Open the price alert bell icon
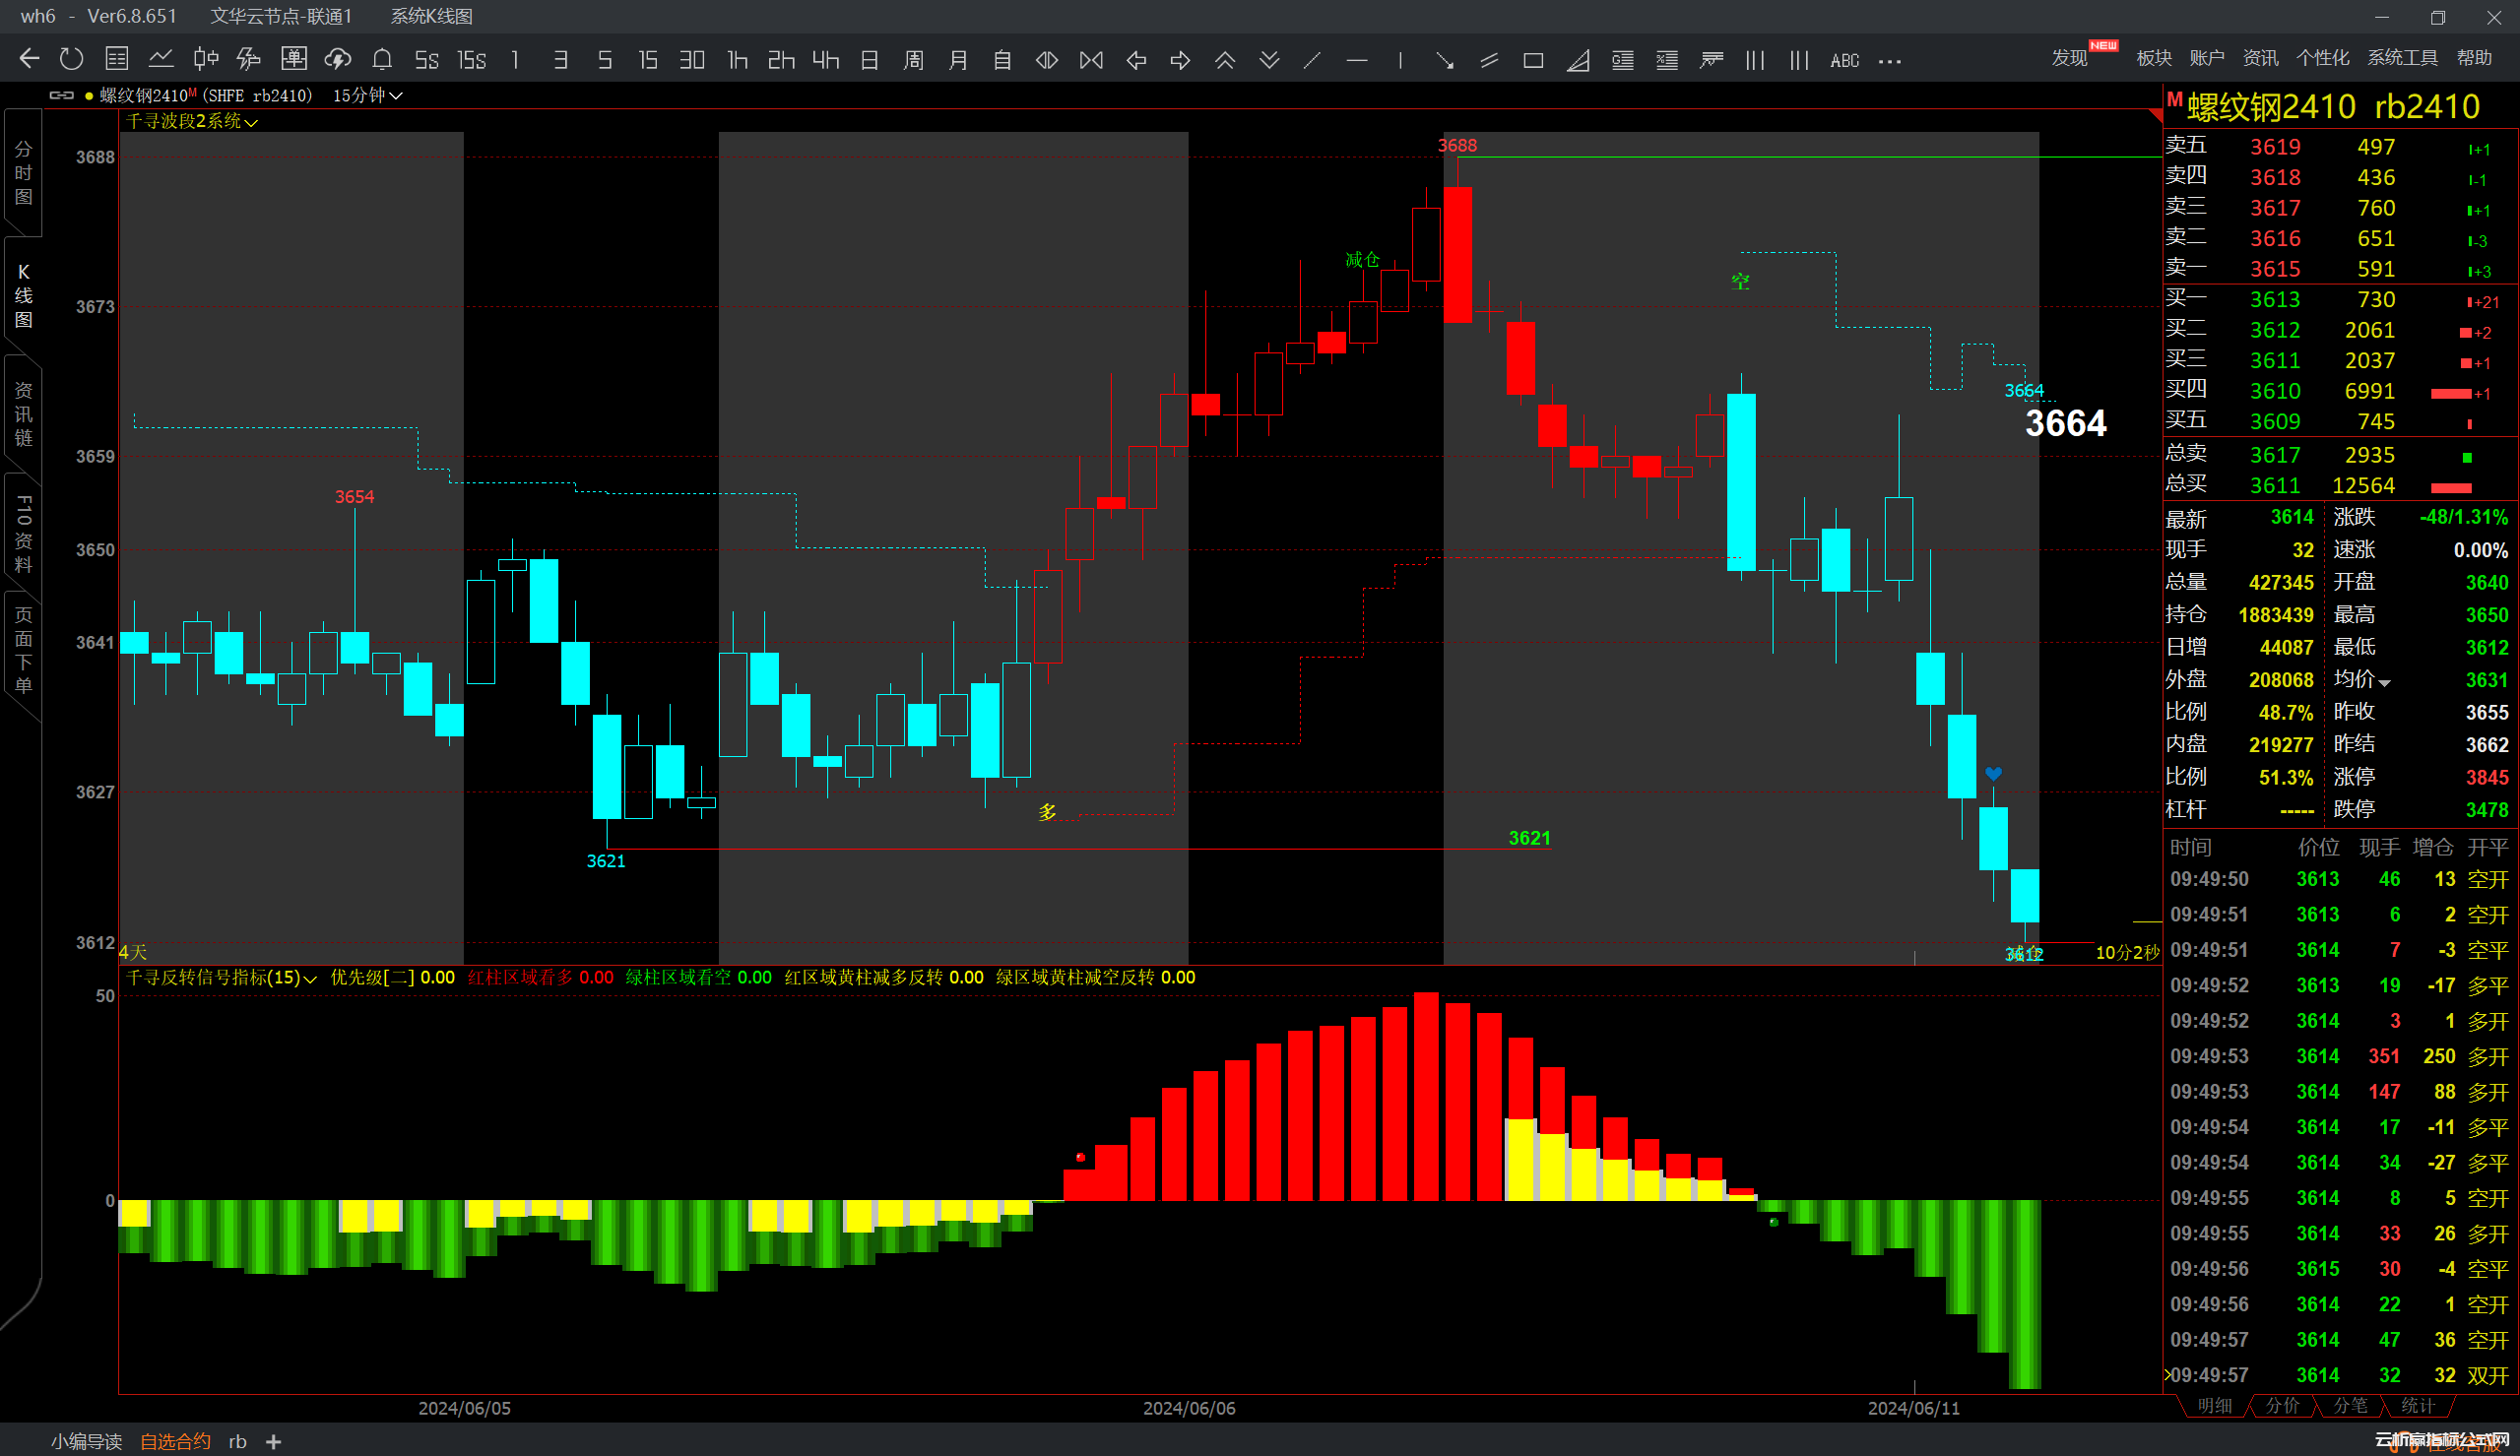This screenshot has width=2520, height=1456. (382, 60)
